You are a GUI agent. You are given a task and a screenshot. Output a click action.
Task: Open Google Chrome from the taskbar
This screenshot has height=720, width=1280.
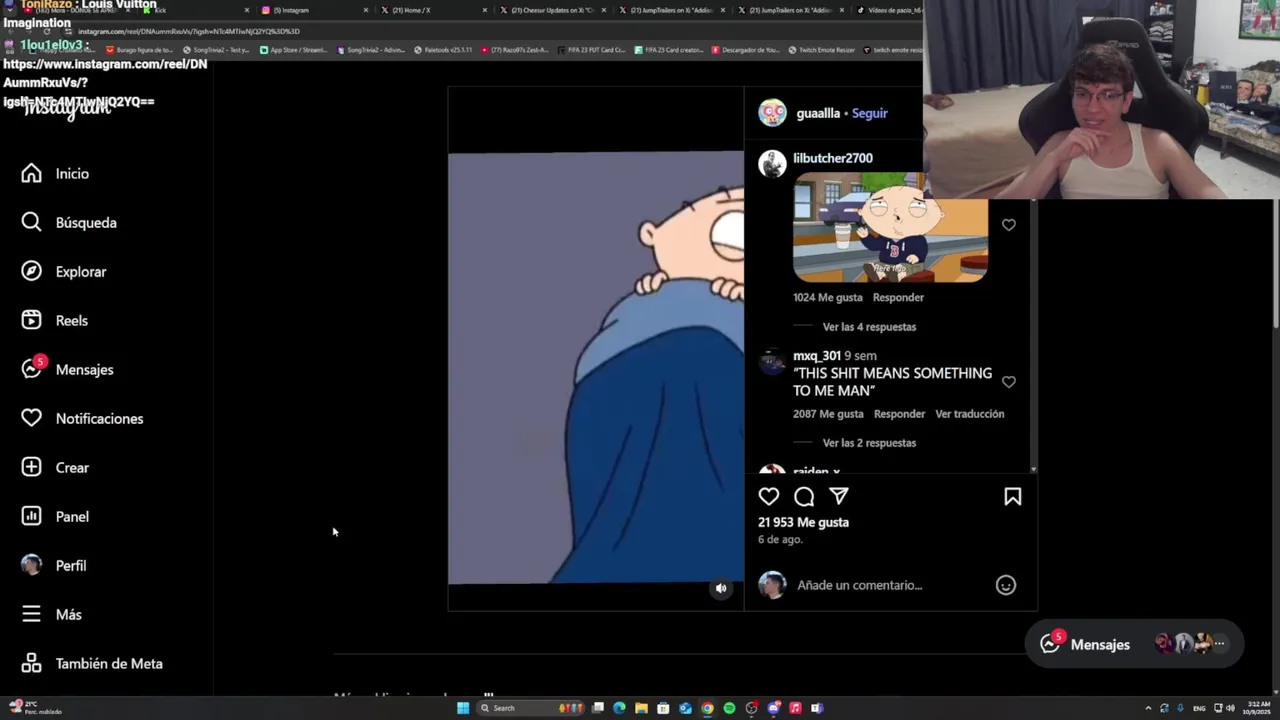(707, 708)
